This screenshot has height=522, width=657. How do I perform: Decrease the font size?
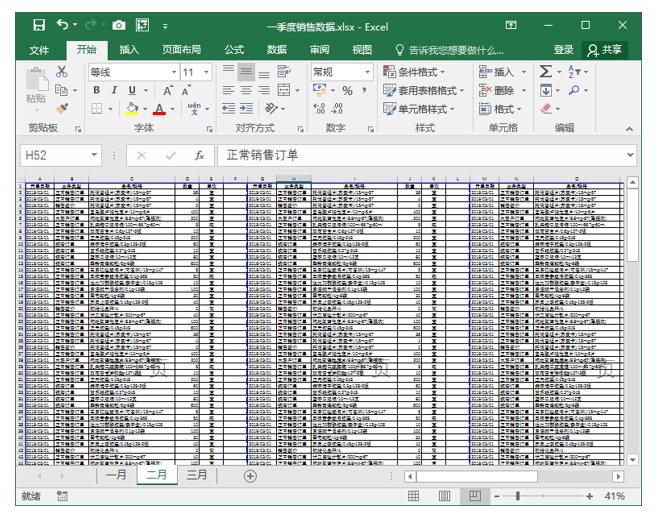[x=186, y=90]
